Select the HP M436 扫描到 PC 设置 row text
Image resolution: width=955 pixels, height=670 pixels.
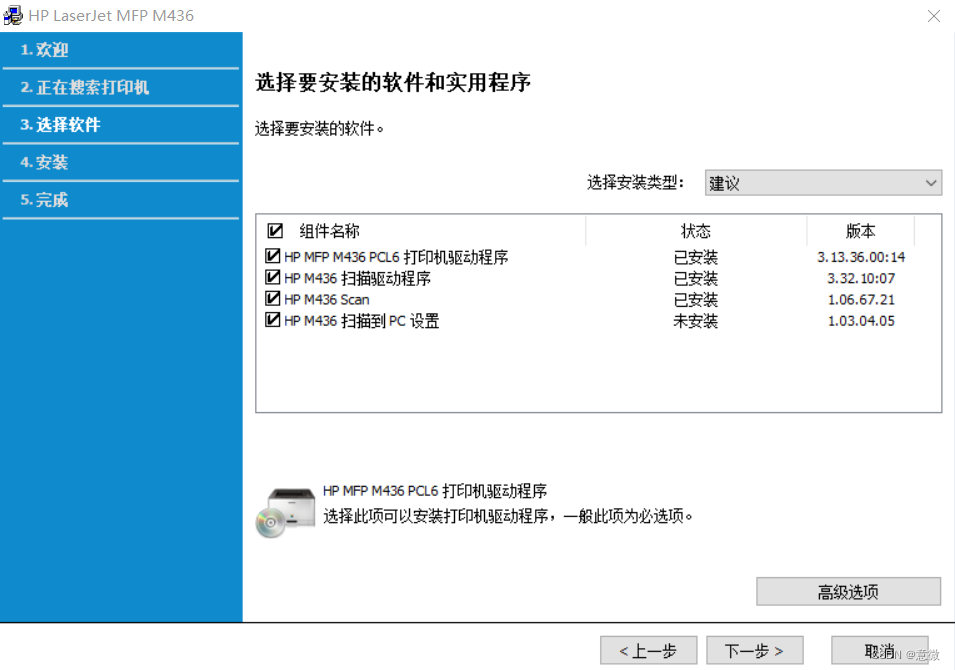click(x=362, y=321)
